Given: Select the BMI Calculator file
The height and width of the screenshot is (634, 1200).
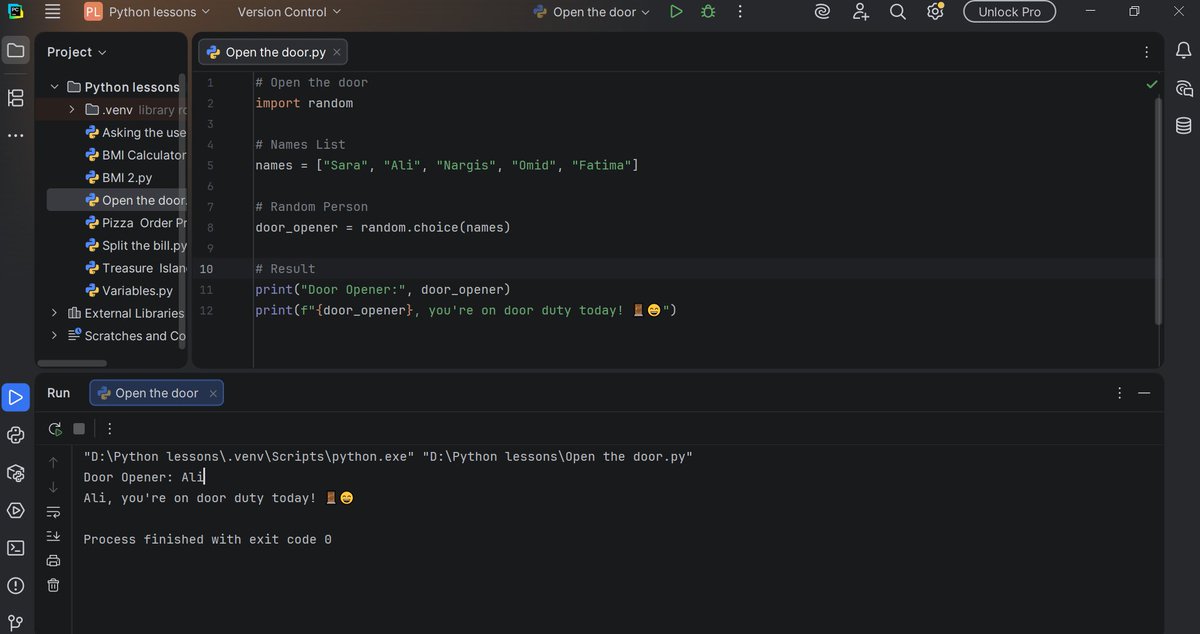Looking at the screenshot, I should [136, 155].
